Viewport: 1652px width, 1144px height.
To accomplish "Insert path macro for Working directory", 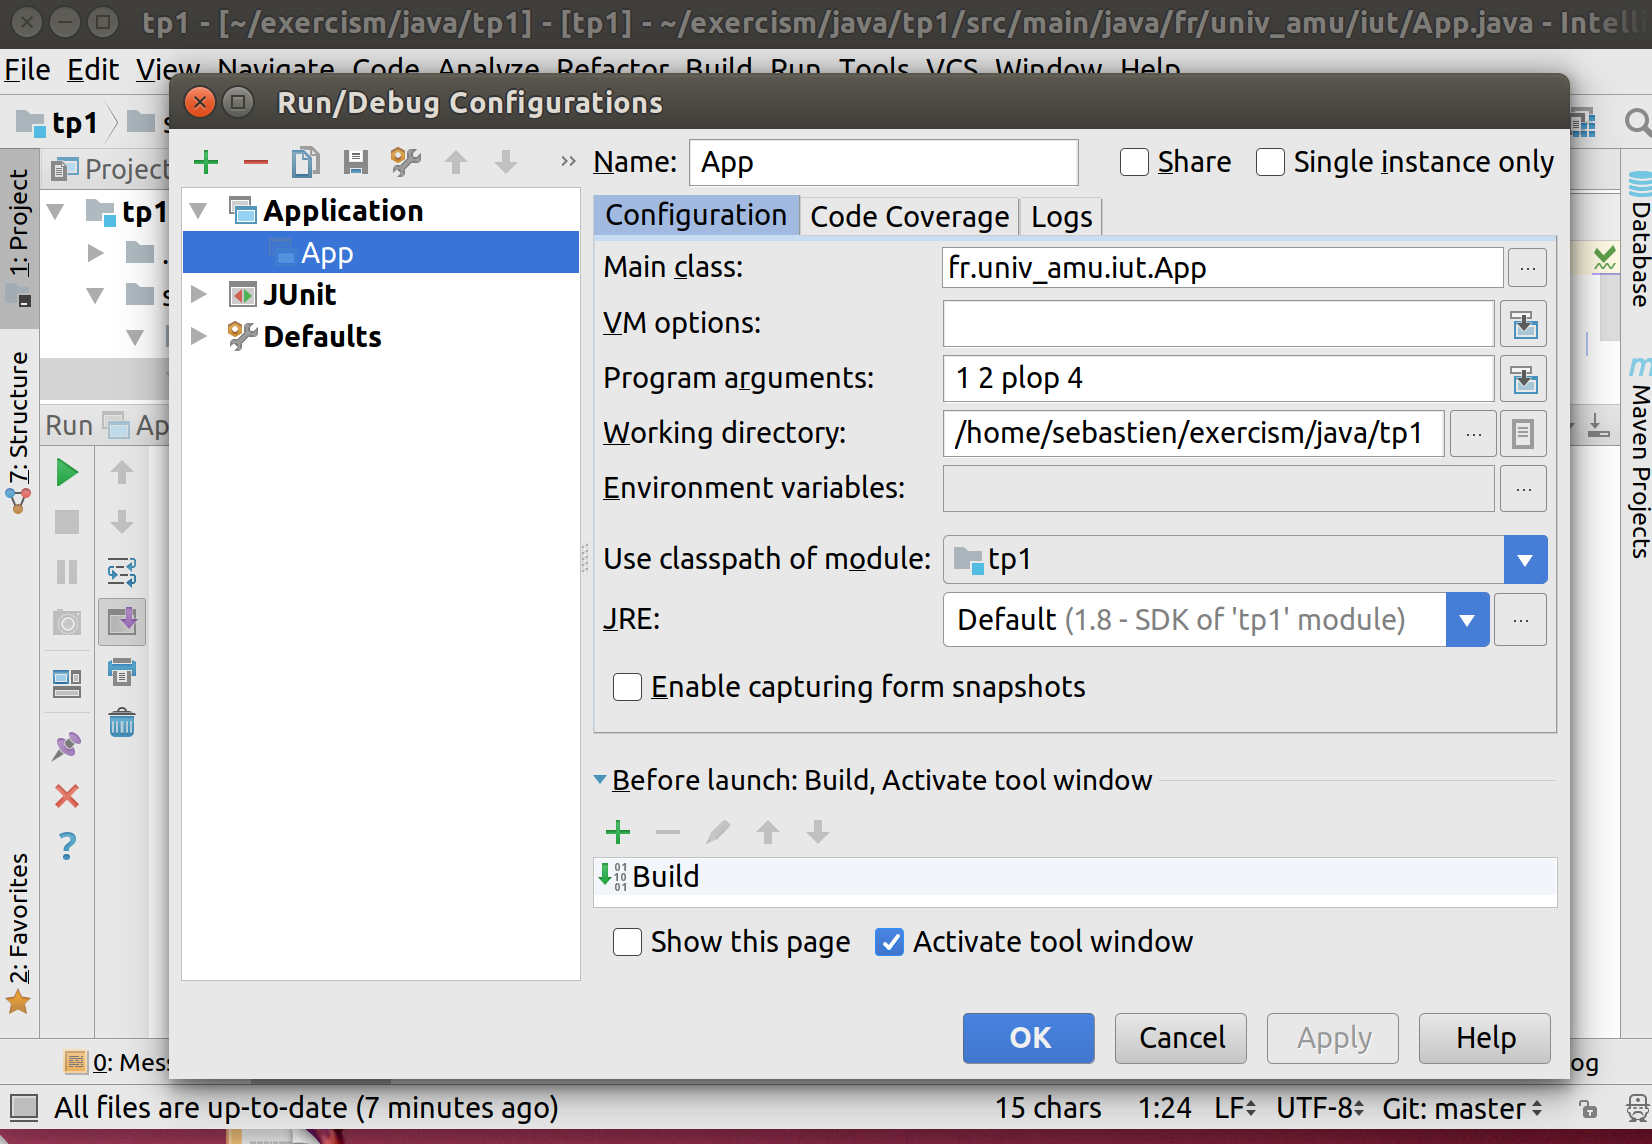I will click(x=1523, y=434).
